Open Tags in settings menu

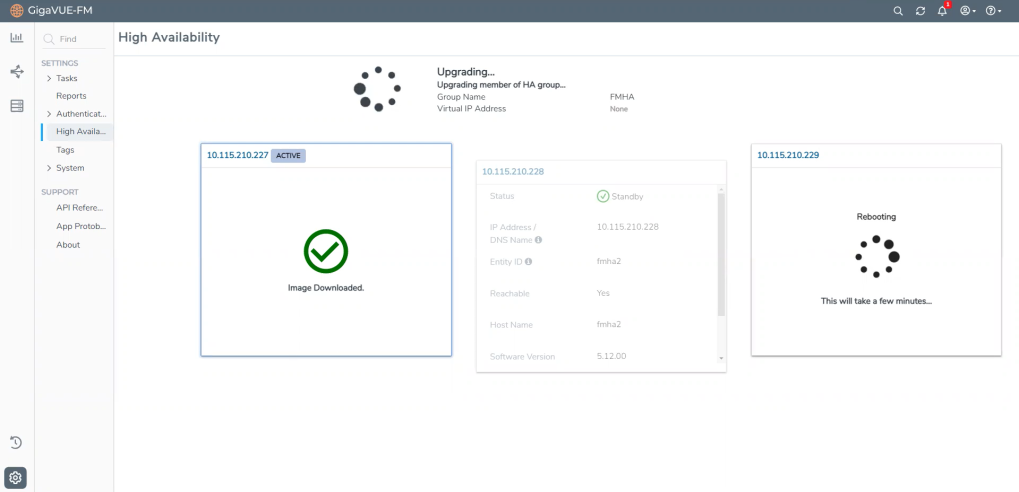point(65,150)
